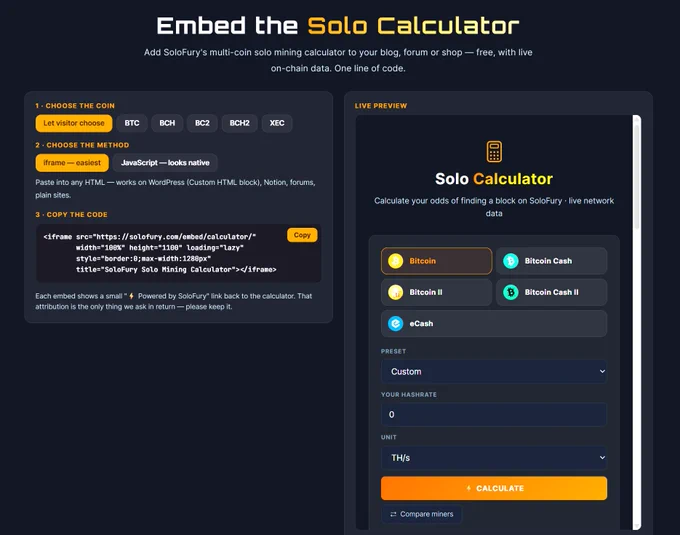Click the 2 · CHOOSE THE METHOD heading
680x535 pixels.
pyautogui.click(x=82, y=145)
